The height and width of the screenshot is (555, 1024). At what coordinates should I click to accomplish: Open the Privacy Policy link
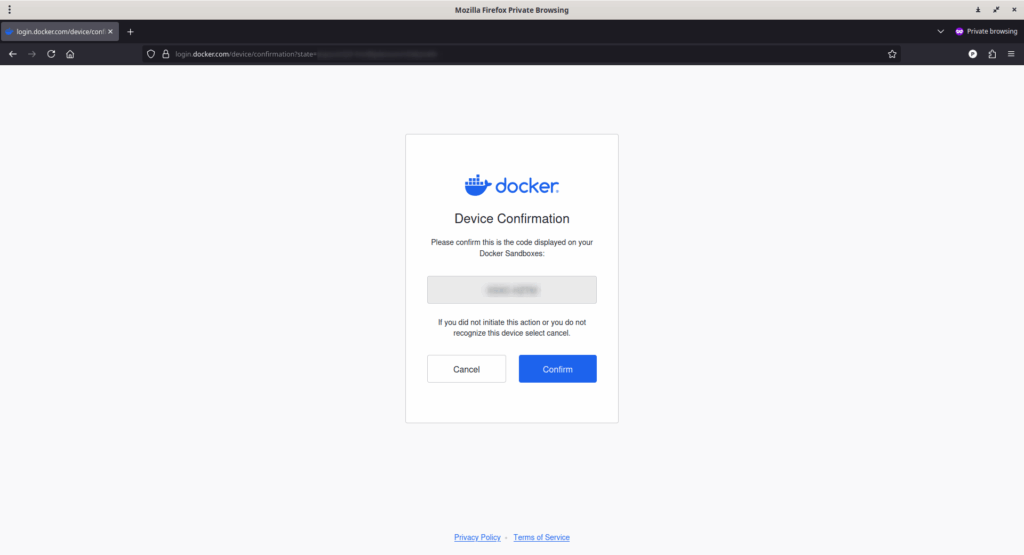(477, 537)
